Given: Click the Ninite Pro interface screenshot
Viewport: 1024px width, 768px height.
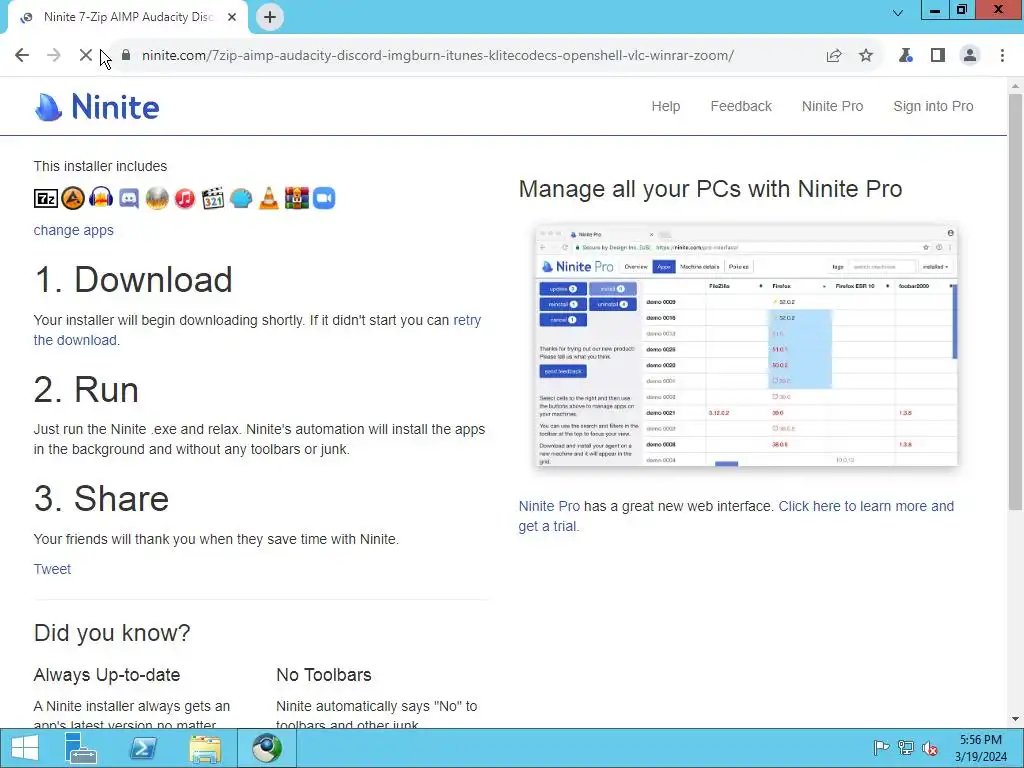Looking at the screenshot, I should [x=746, y=346].
